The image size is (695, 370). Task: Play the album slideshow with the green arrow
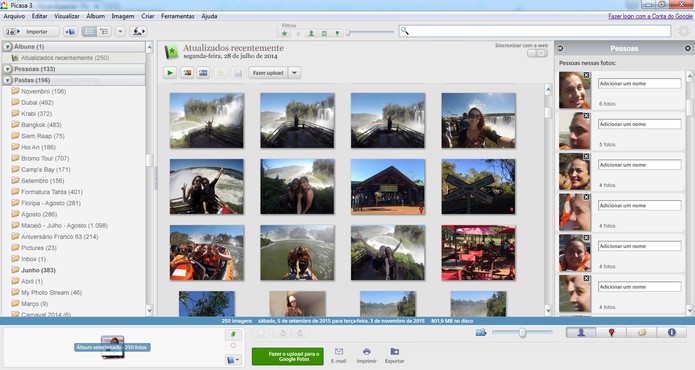click(170, 73)
